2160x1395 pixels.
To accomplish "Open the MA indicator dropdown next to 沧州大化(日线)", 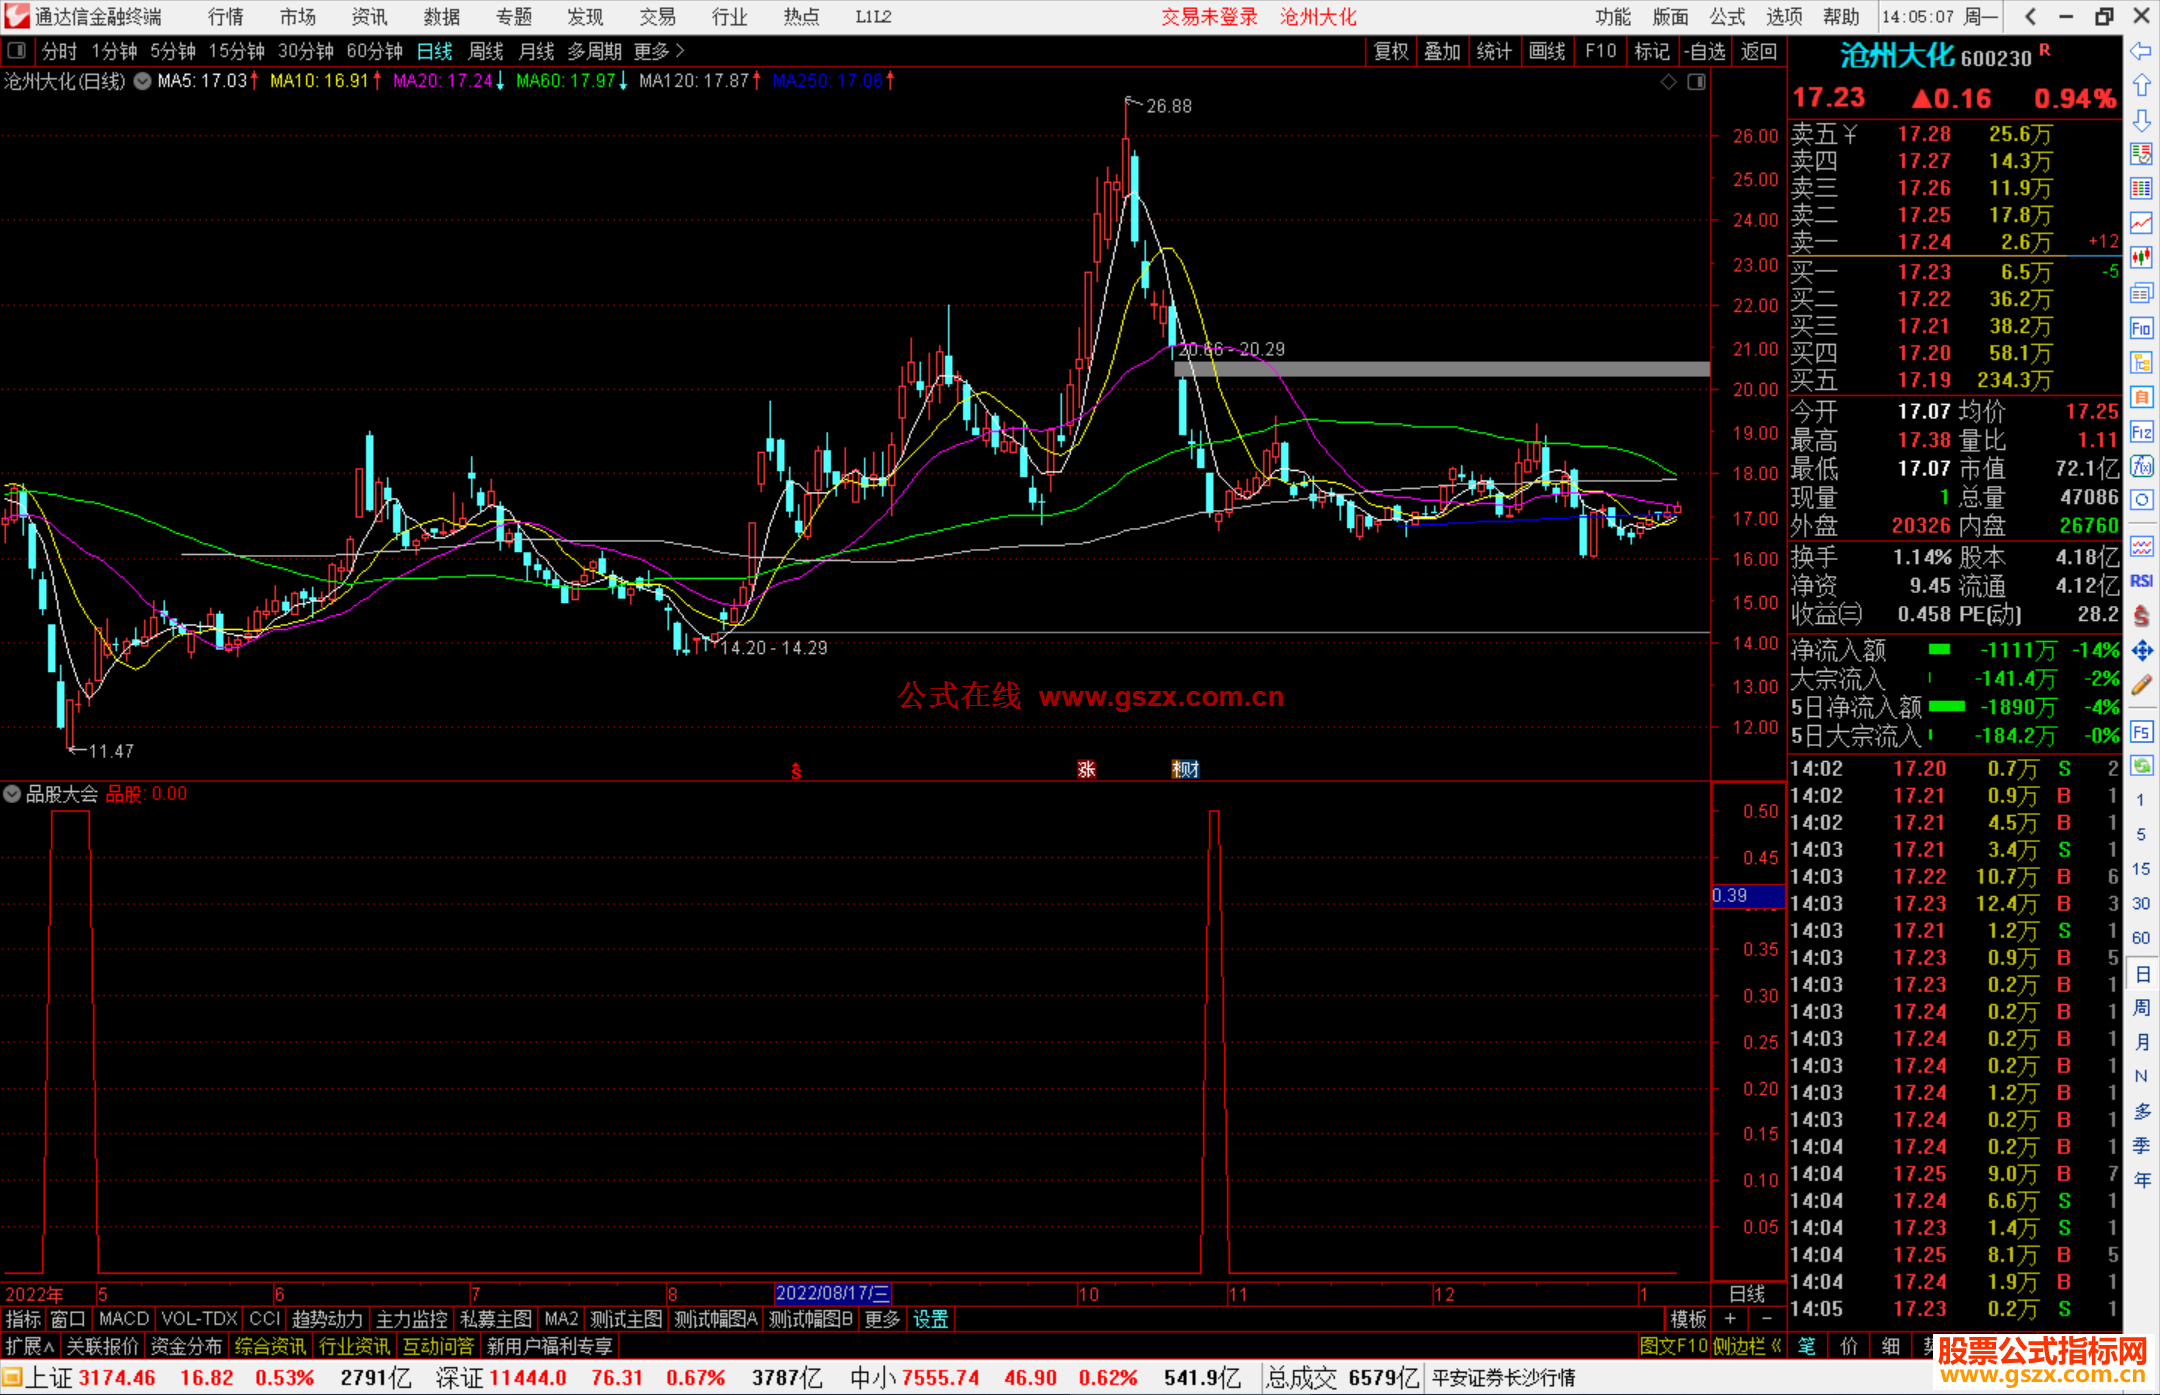I will [143, 82].
